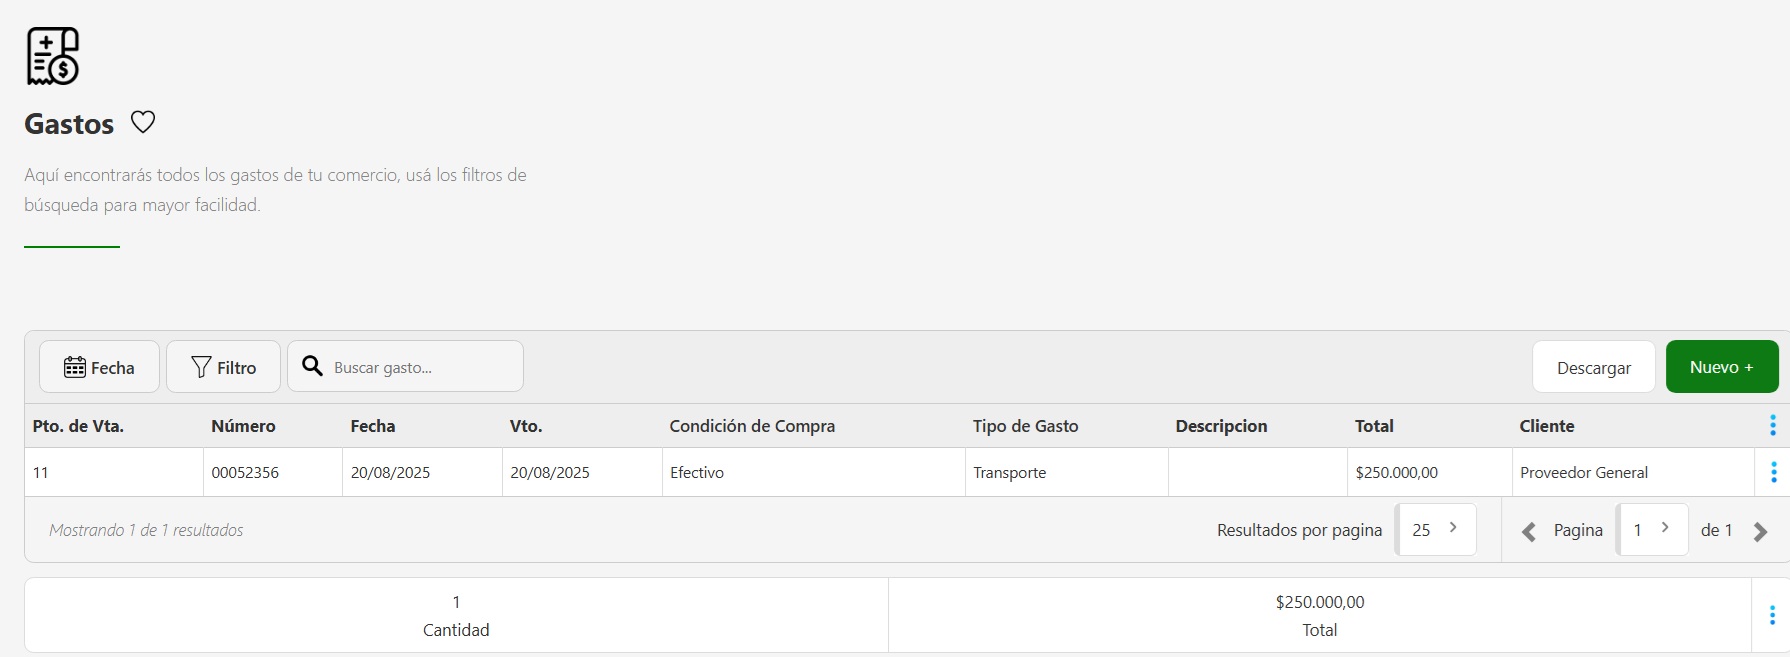Go to the previous page arrow
The image size is (1790, 657).
[x=1528, y=532]
